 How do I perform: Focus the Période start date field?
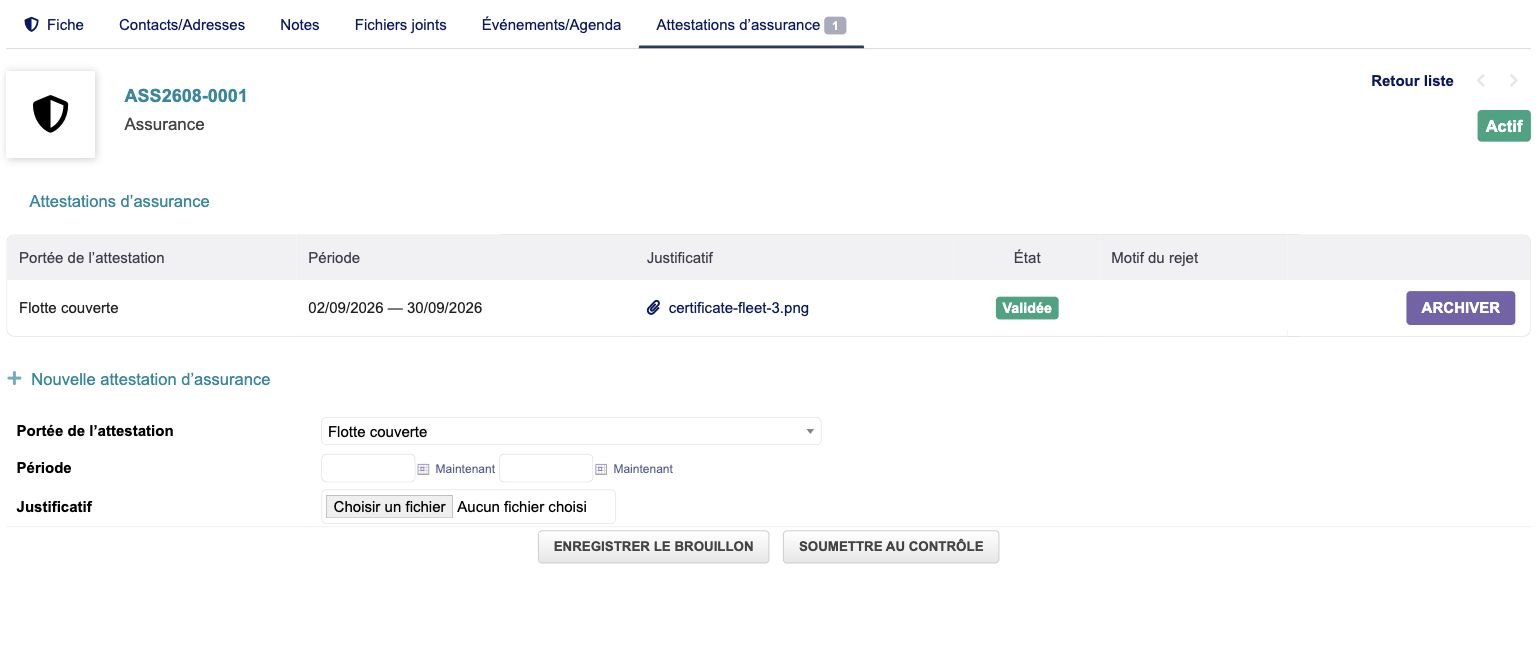pos(368,468)
